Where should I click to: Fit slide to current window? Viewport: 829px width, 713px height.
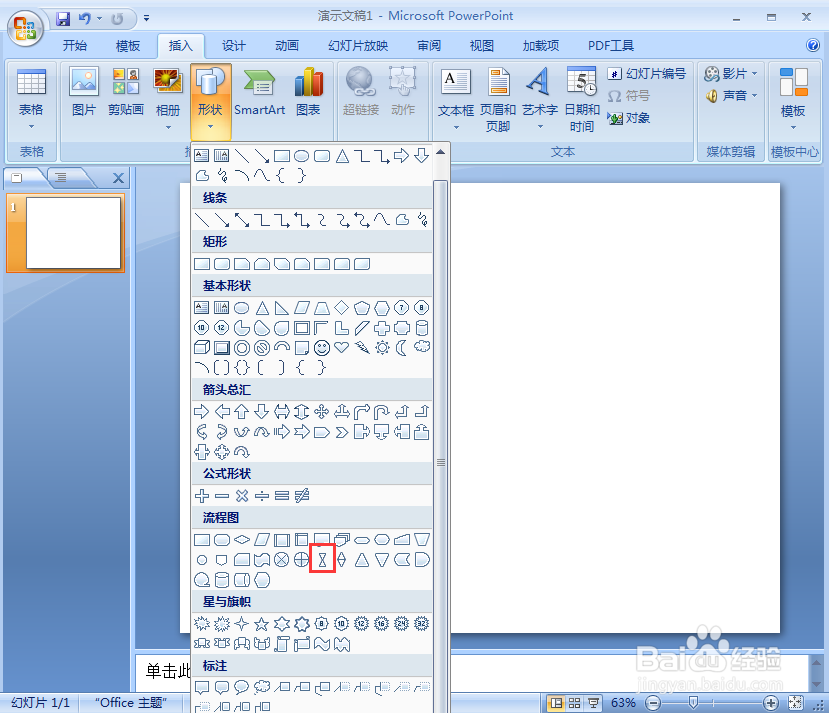coord(795,703)
